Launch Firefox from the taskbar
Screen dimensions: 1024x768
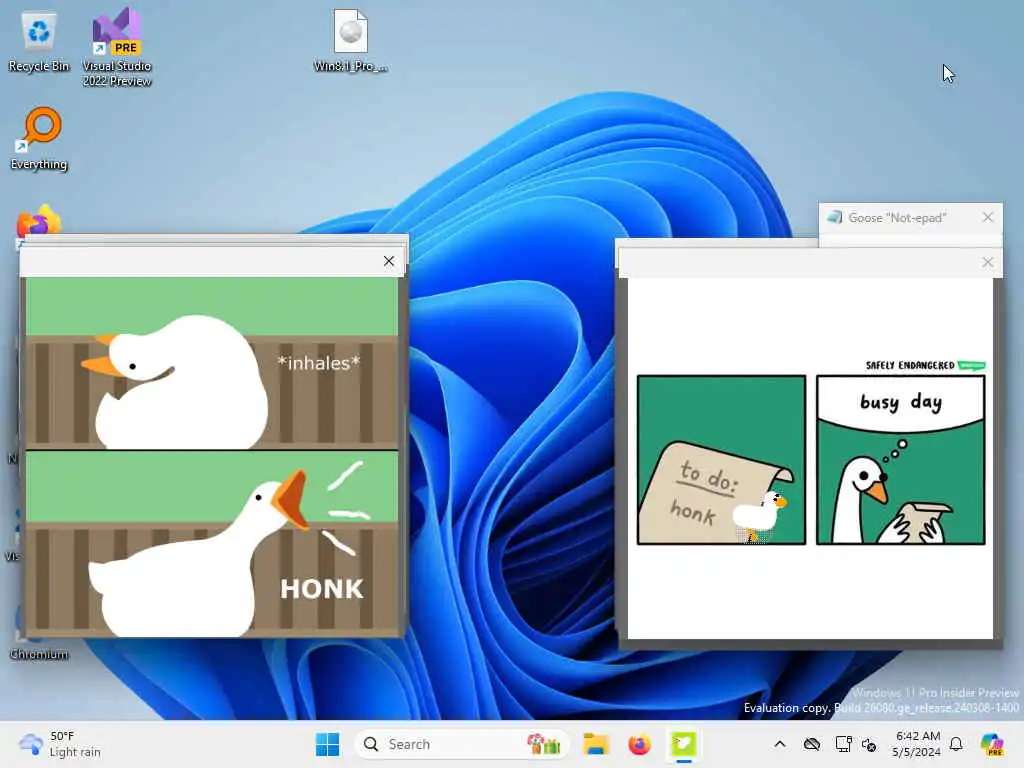pyautogui.click(x=639, y=744)
